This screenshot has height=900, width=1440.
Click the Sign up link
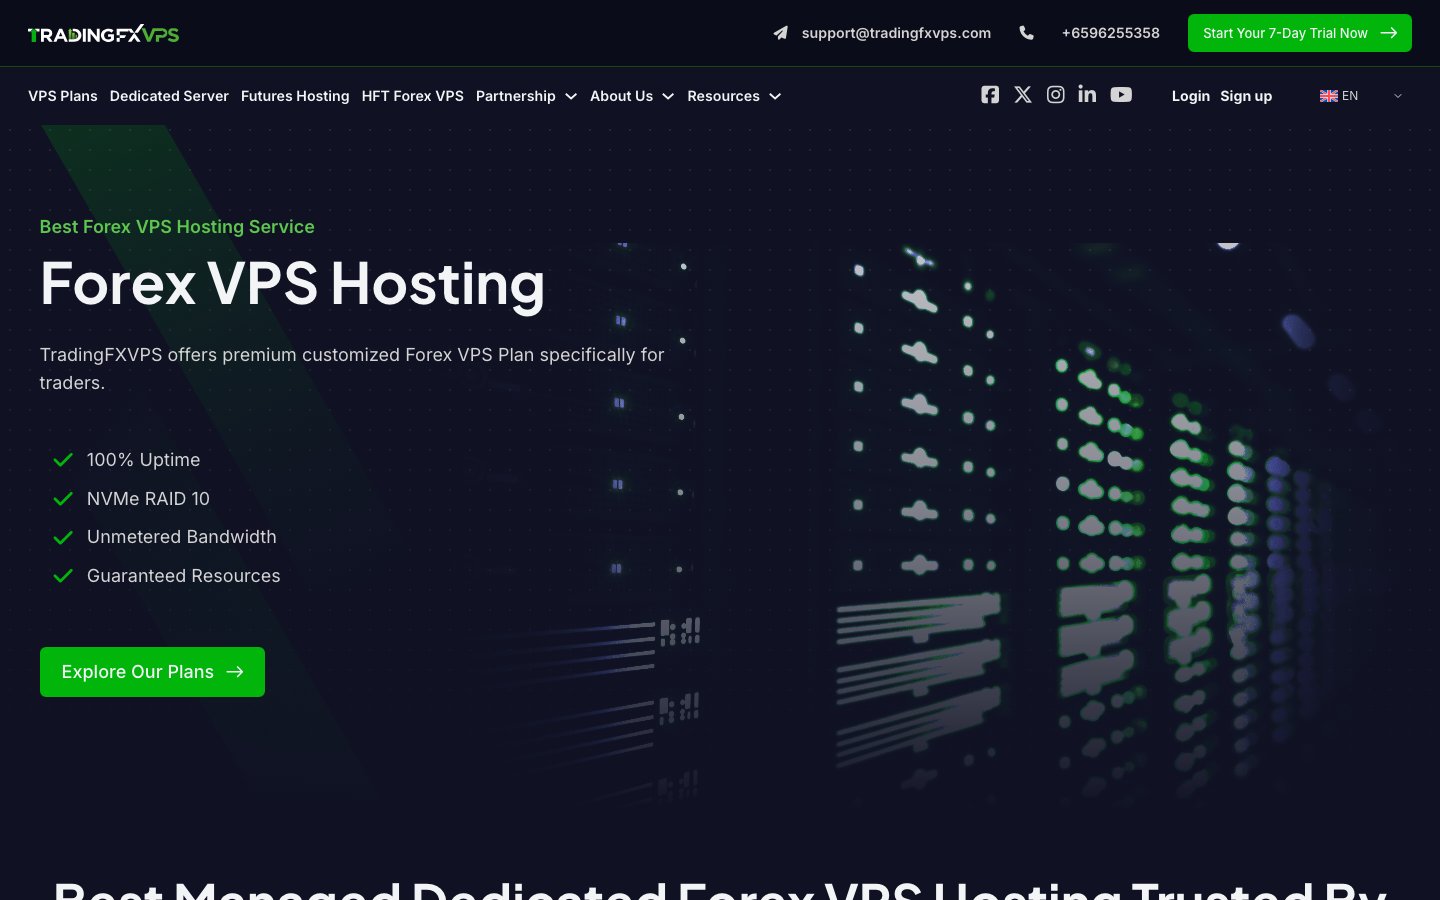[1246, 96]
